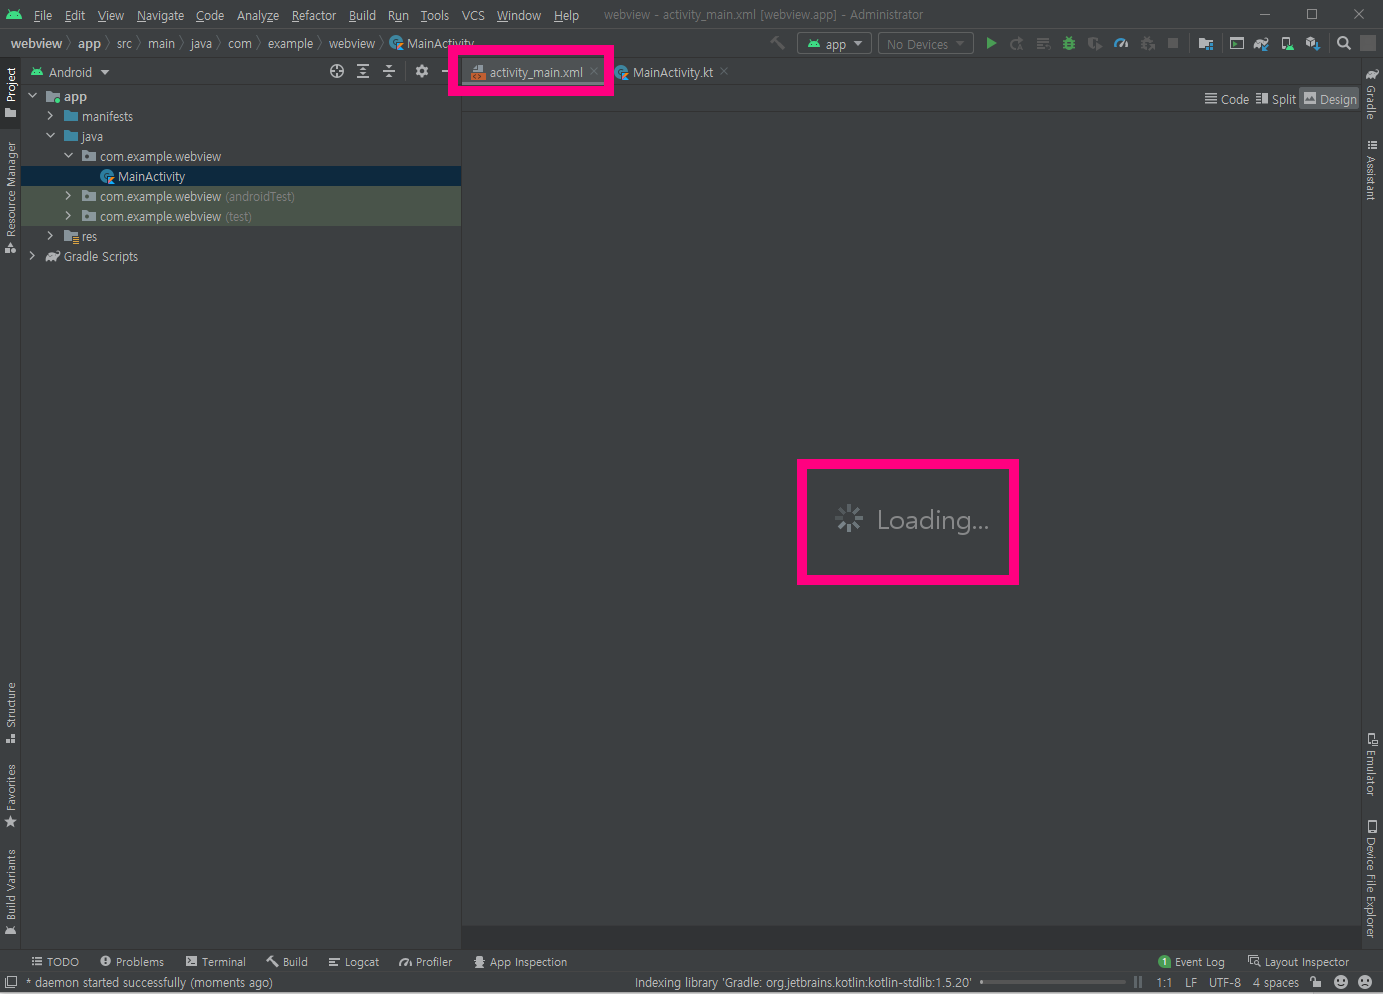The image size is (1383, 994).
Task: Open the Event Log
Action: (x=1191, y=962)
